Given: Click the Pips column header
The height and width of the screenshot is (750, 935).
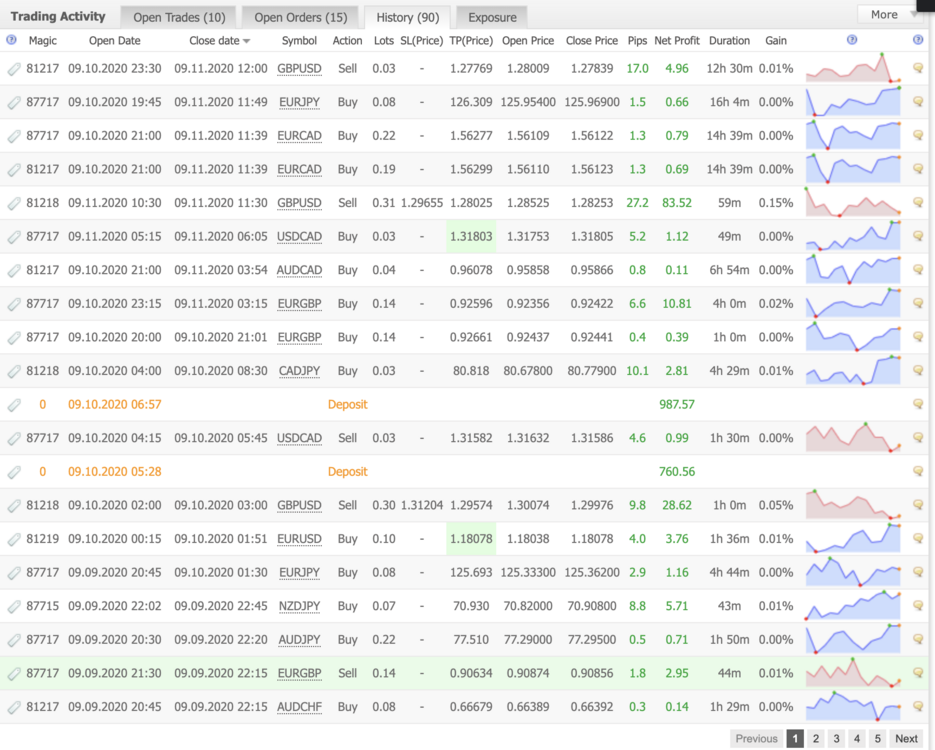Looking at the screenshot, I should point(637,41).
